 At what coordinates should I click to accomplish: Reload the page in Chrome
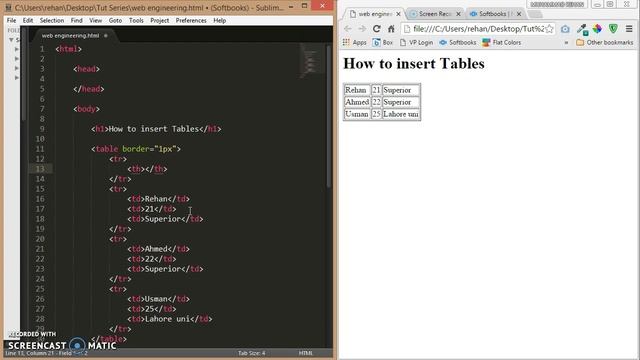click(376, 29)
